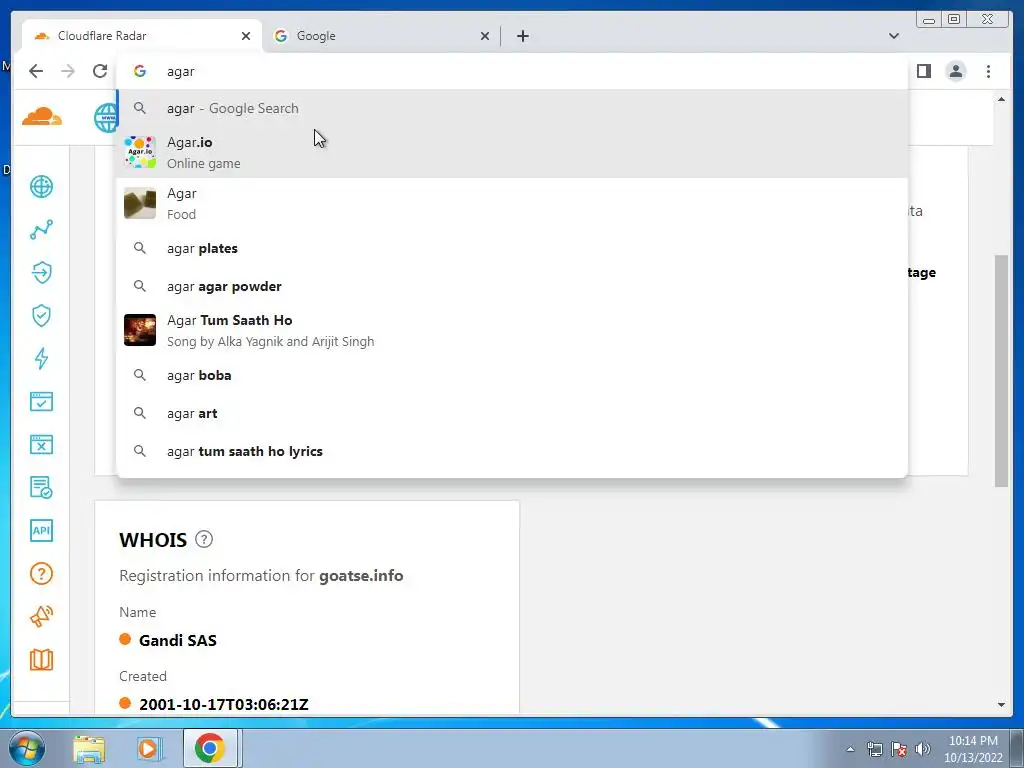Open the lightning bolt sidebar icon
1024x768 pixels.
coord(41,359)
